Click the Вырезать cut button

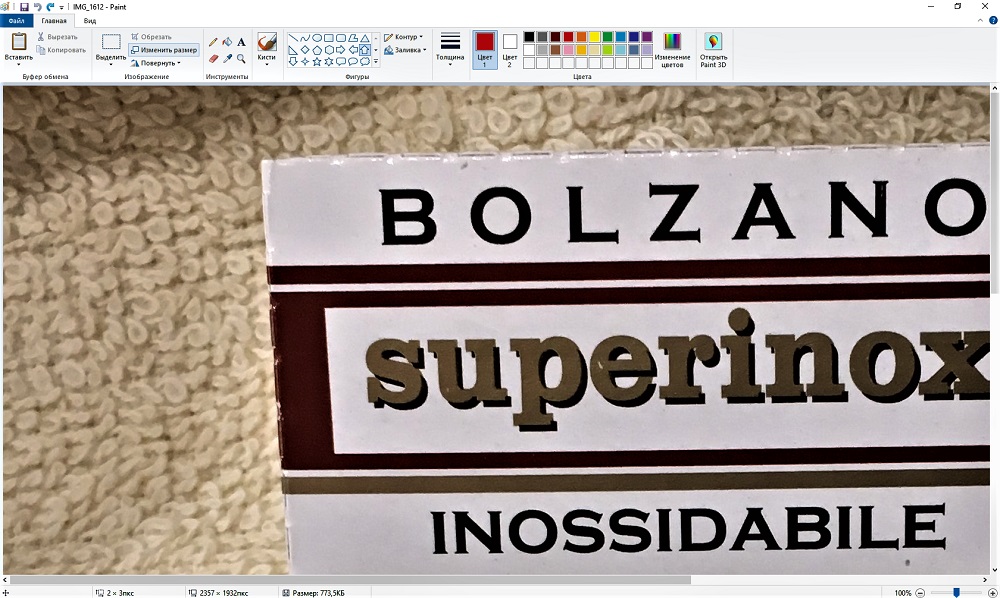coord(57,37)
